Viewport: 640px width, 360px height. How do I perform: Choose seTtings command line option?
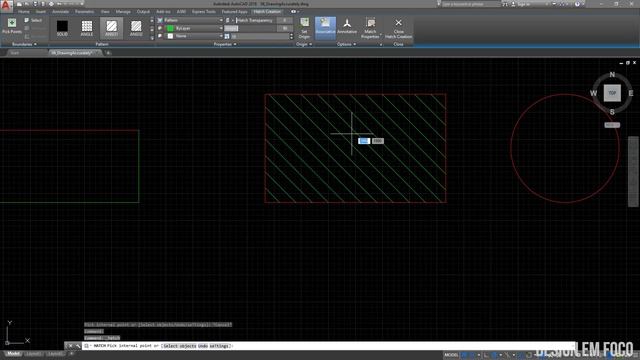[220, 346]
